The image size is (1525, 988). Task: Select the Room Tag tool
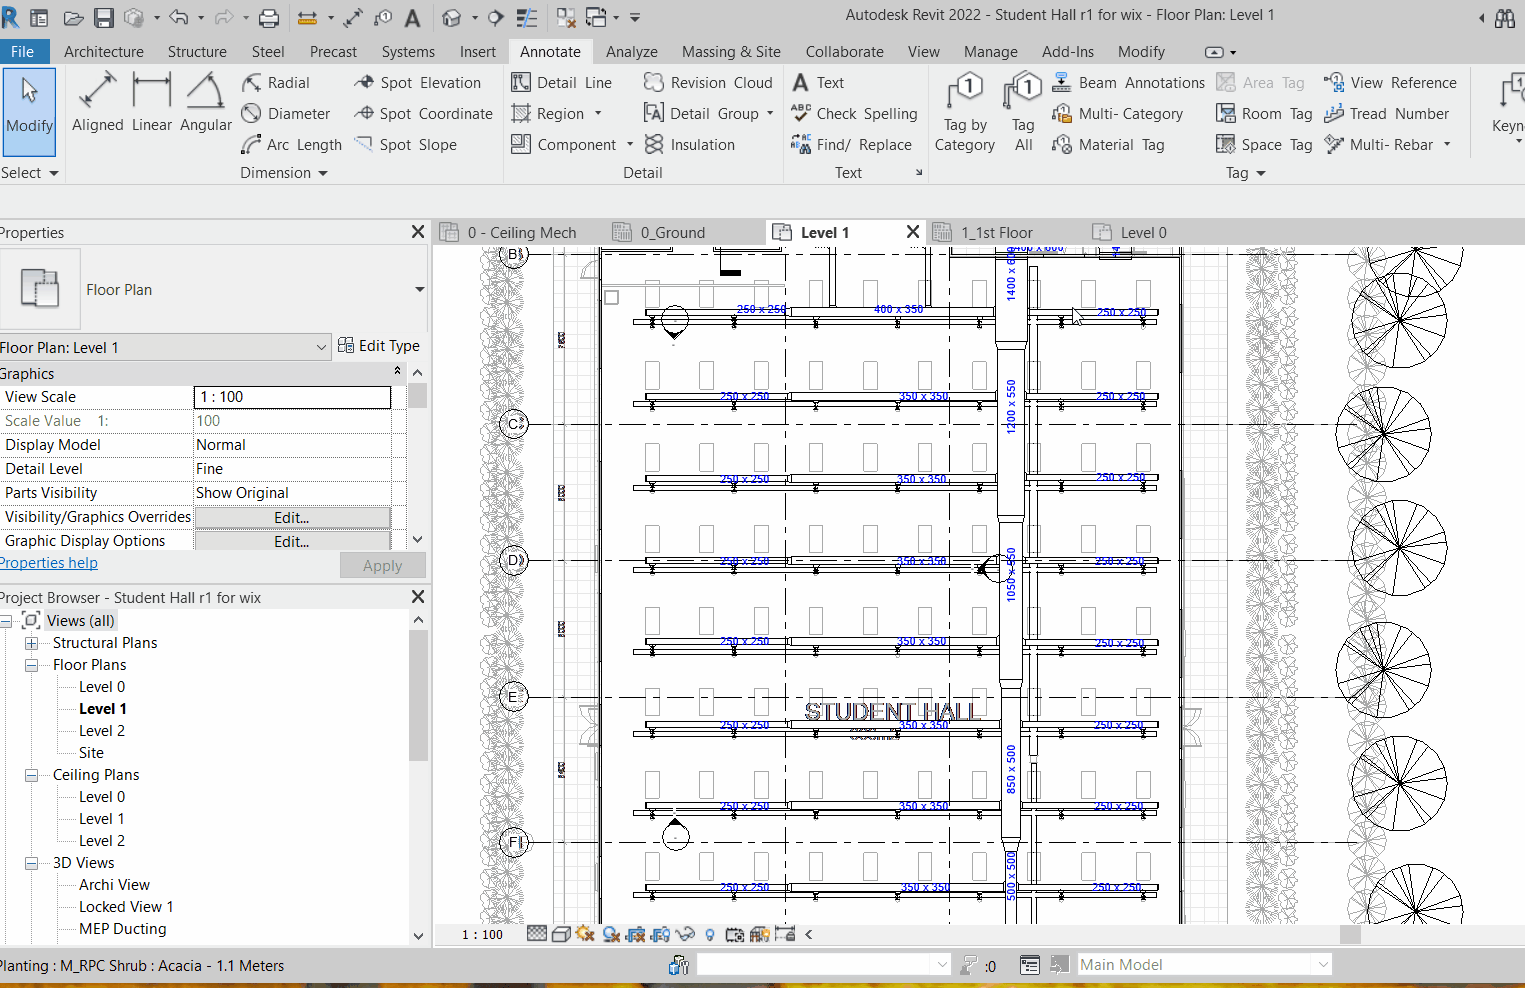point(1264,114)
